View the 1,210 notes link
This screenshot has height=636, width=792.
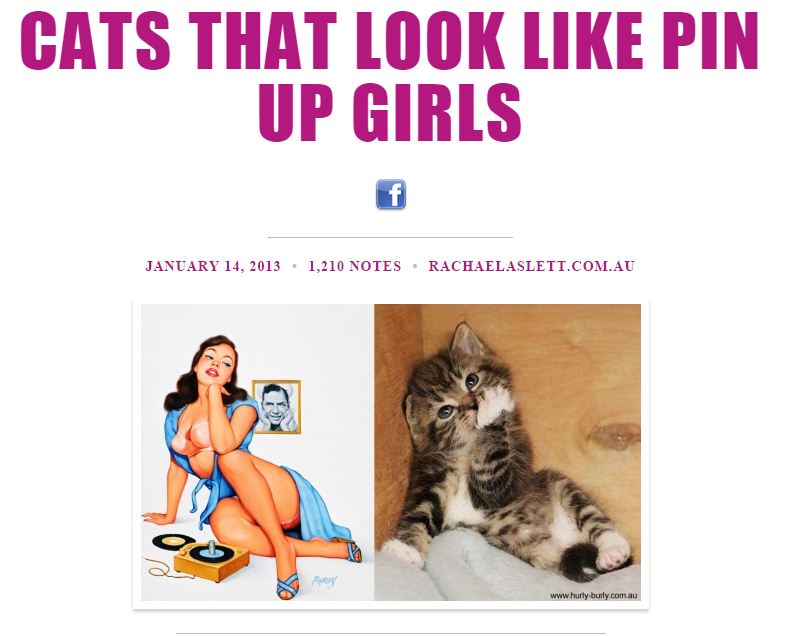click(x=355, y=266)
